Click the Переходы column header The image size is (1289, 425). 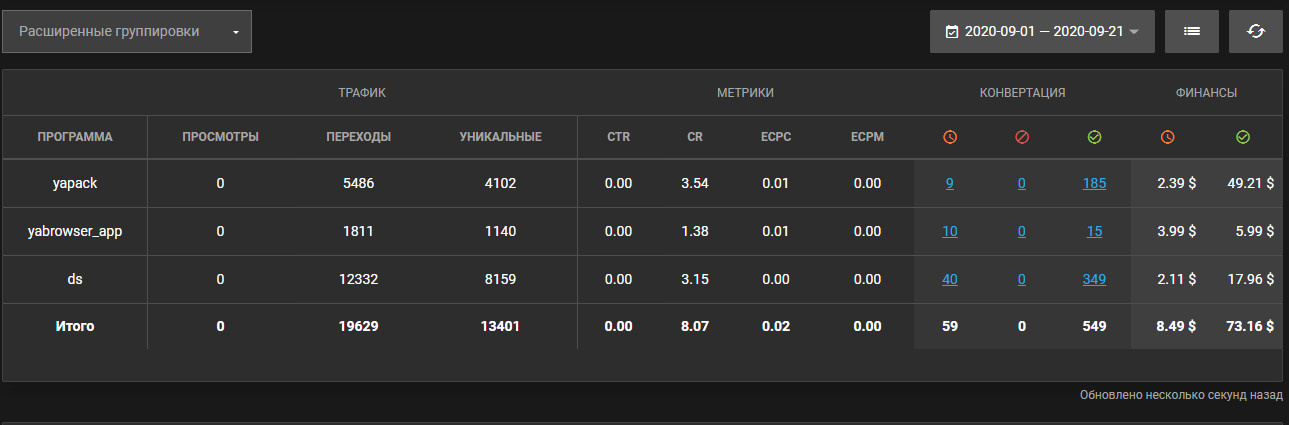tap(358, 137)
